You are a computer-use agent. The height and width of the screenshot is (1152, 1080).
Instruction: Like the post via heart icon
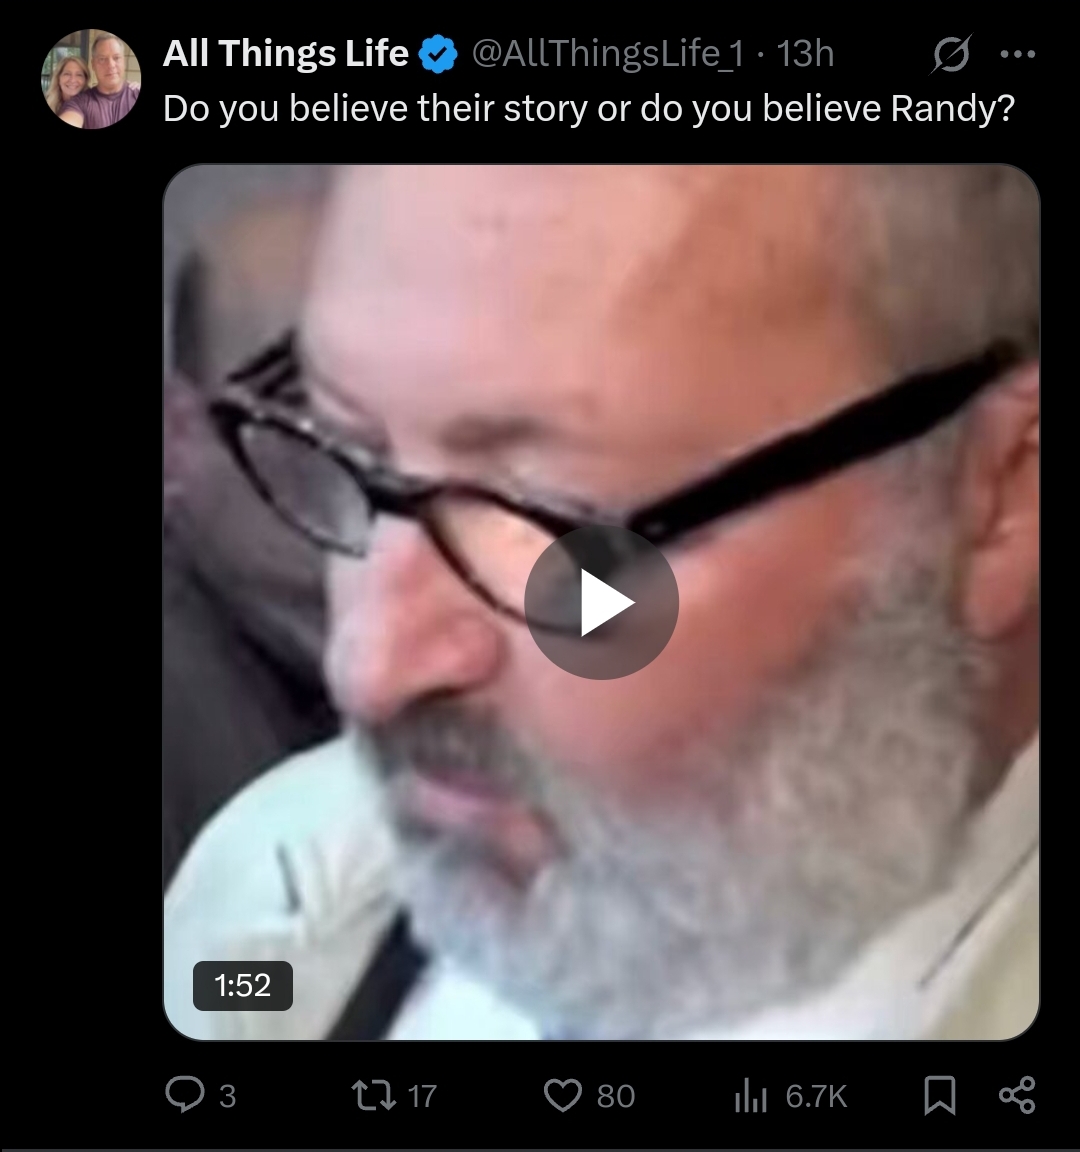click(x=563, y=1095)
